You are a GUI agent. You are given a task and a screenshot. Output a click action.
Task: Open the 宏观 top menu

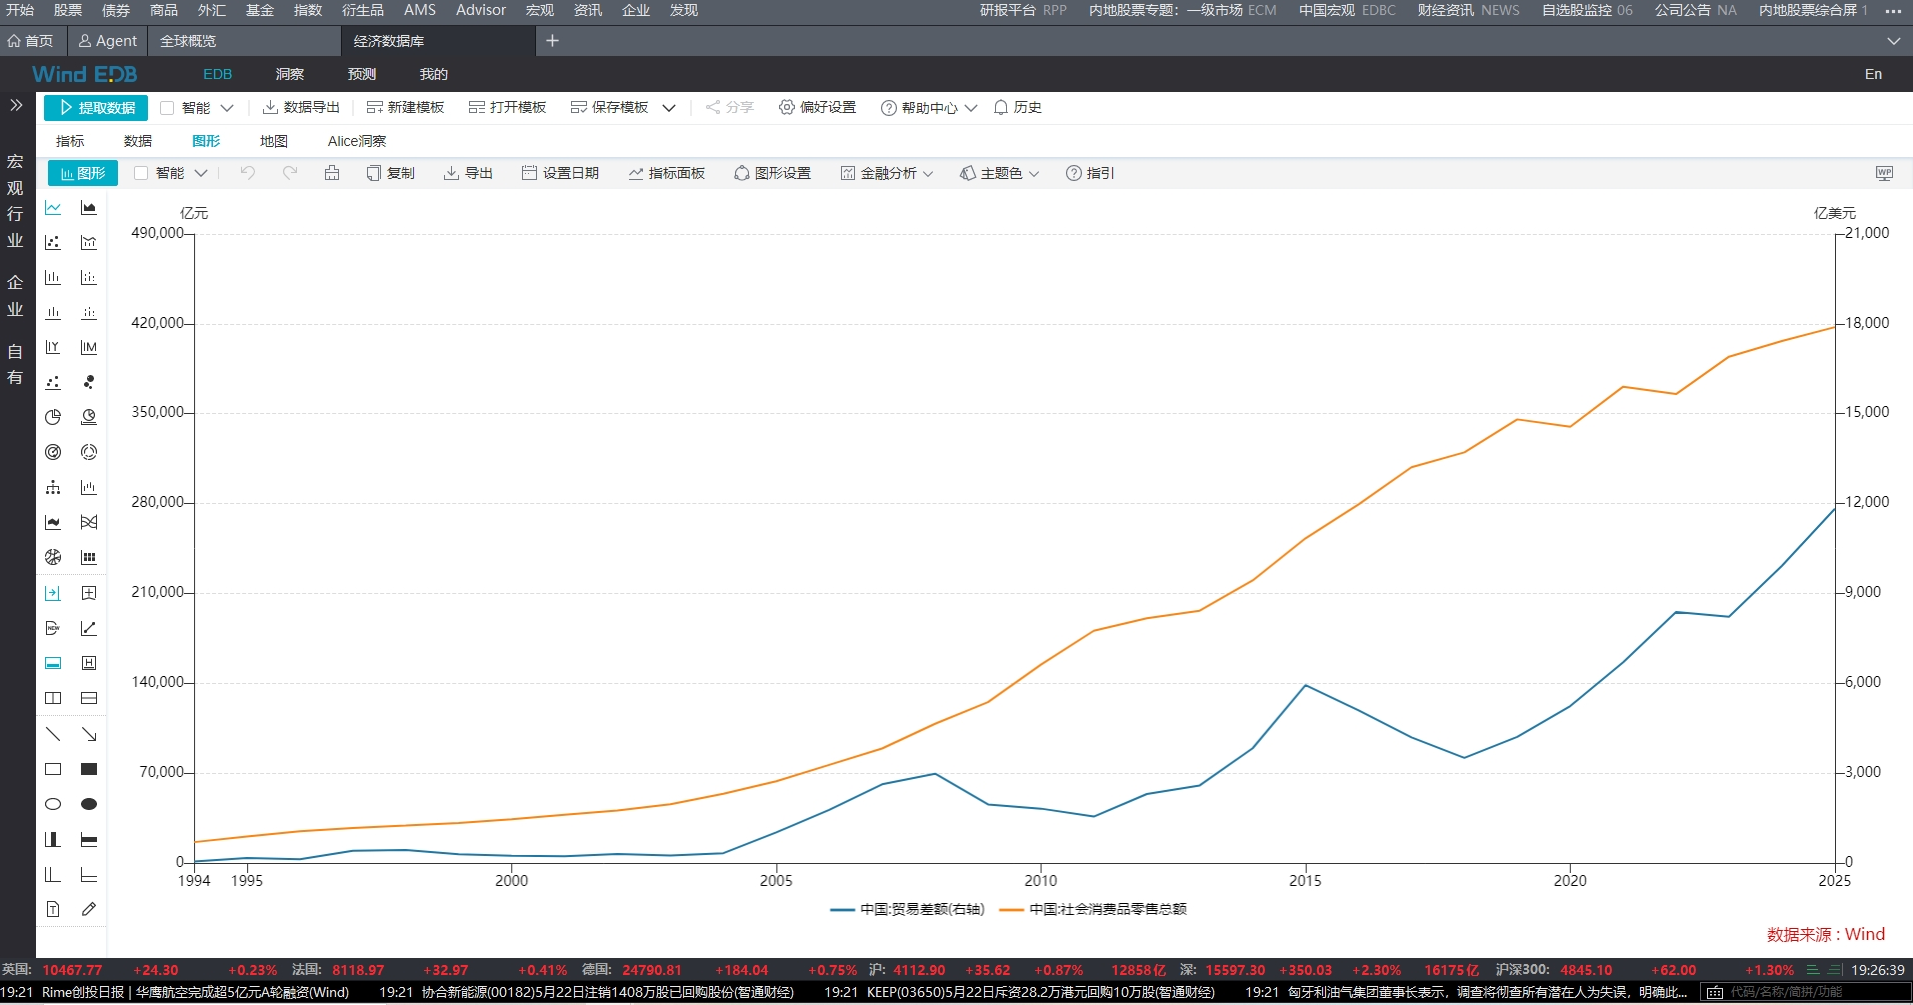pos(540,10)
